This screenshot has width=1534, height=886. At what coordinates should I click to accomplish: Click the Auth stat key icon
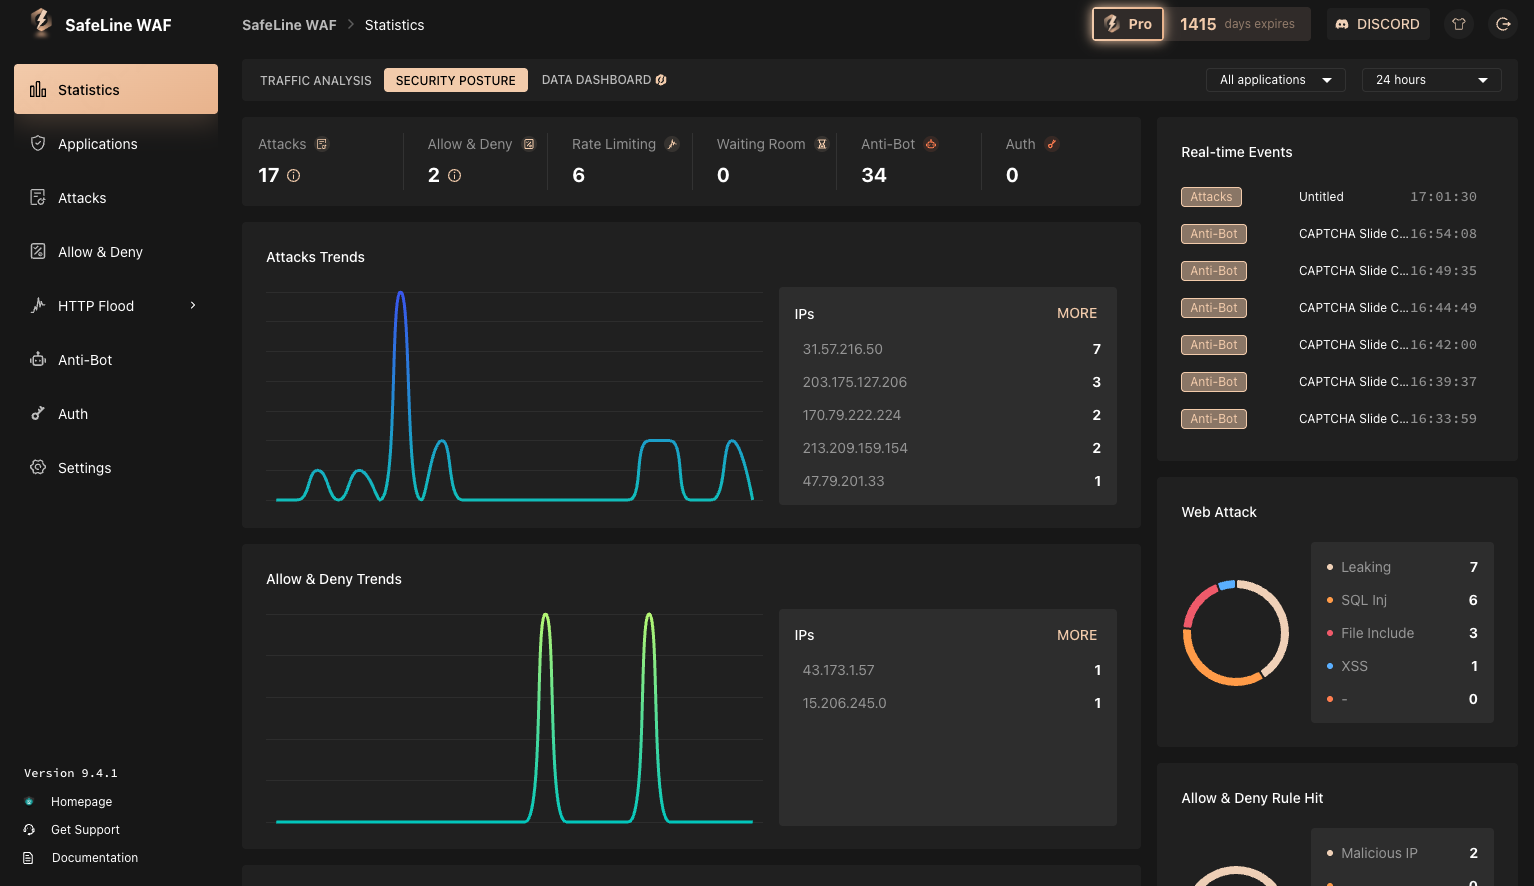(x=1052, y=144)
